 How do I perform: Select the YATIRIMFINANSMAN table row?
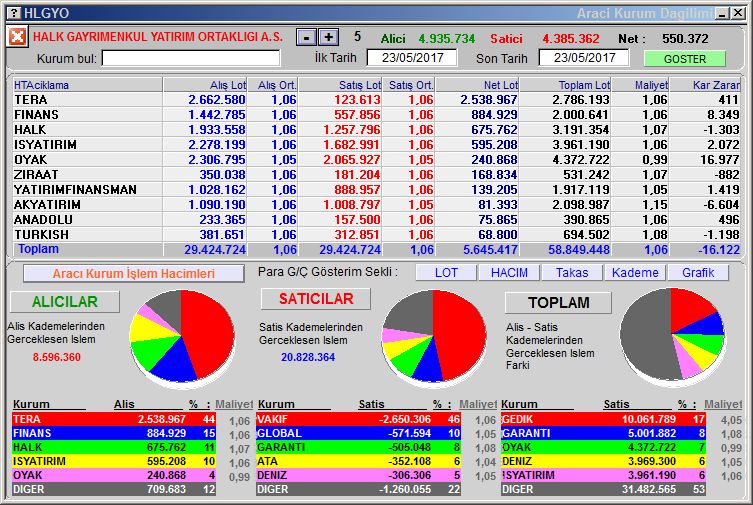(x=376, y=190)
